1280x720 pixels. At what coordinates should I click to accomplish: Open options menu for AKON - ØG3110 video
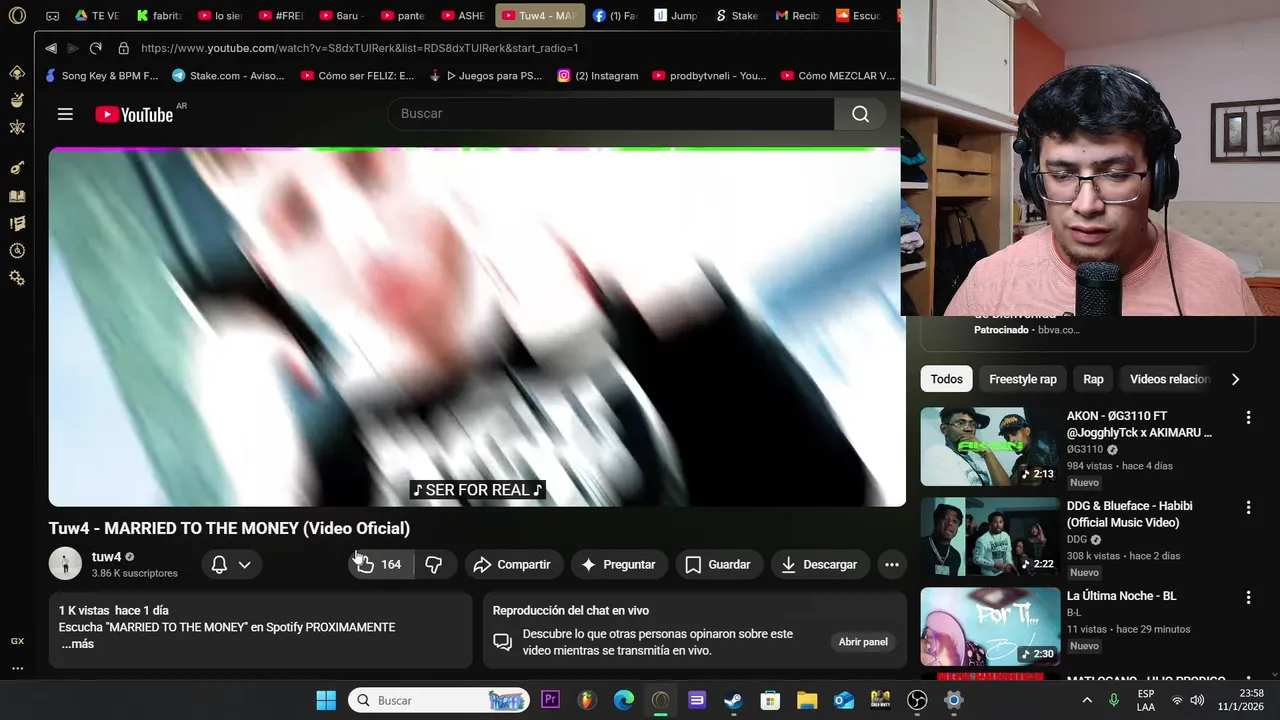tap(1248, 417)
